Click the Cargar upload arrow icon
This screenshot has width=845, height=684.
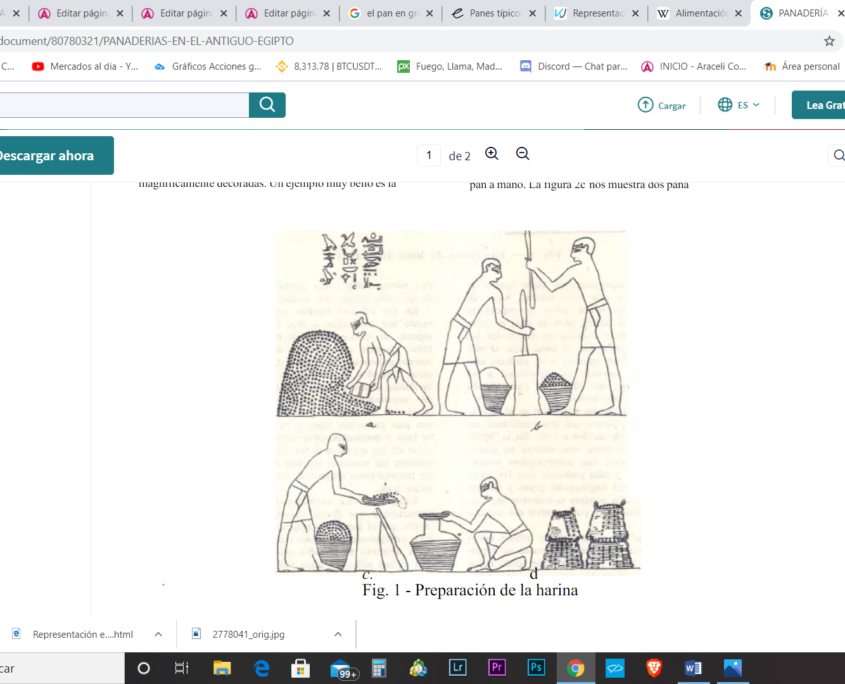click(645, 105)
